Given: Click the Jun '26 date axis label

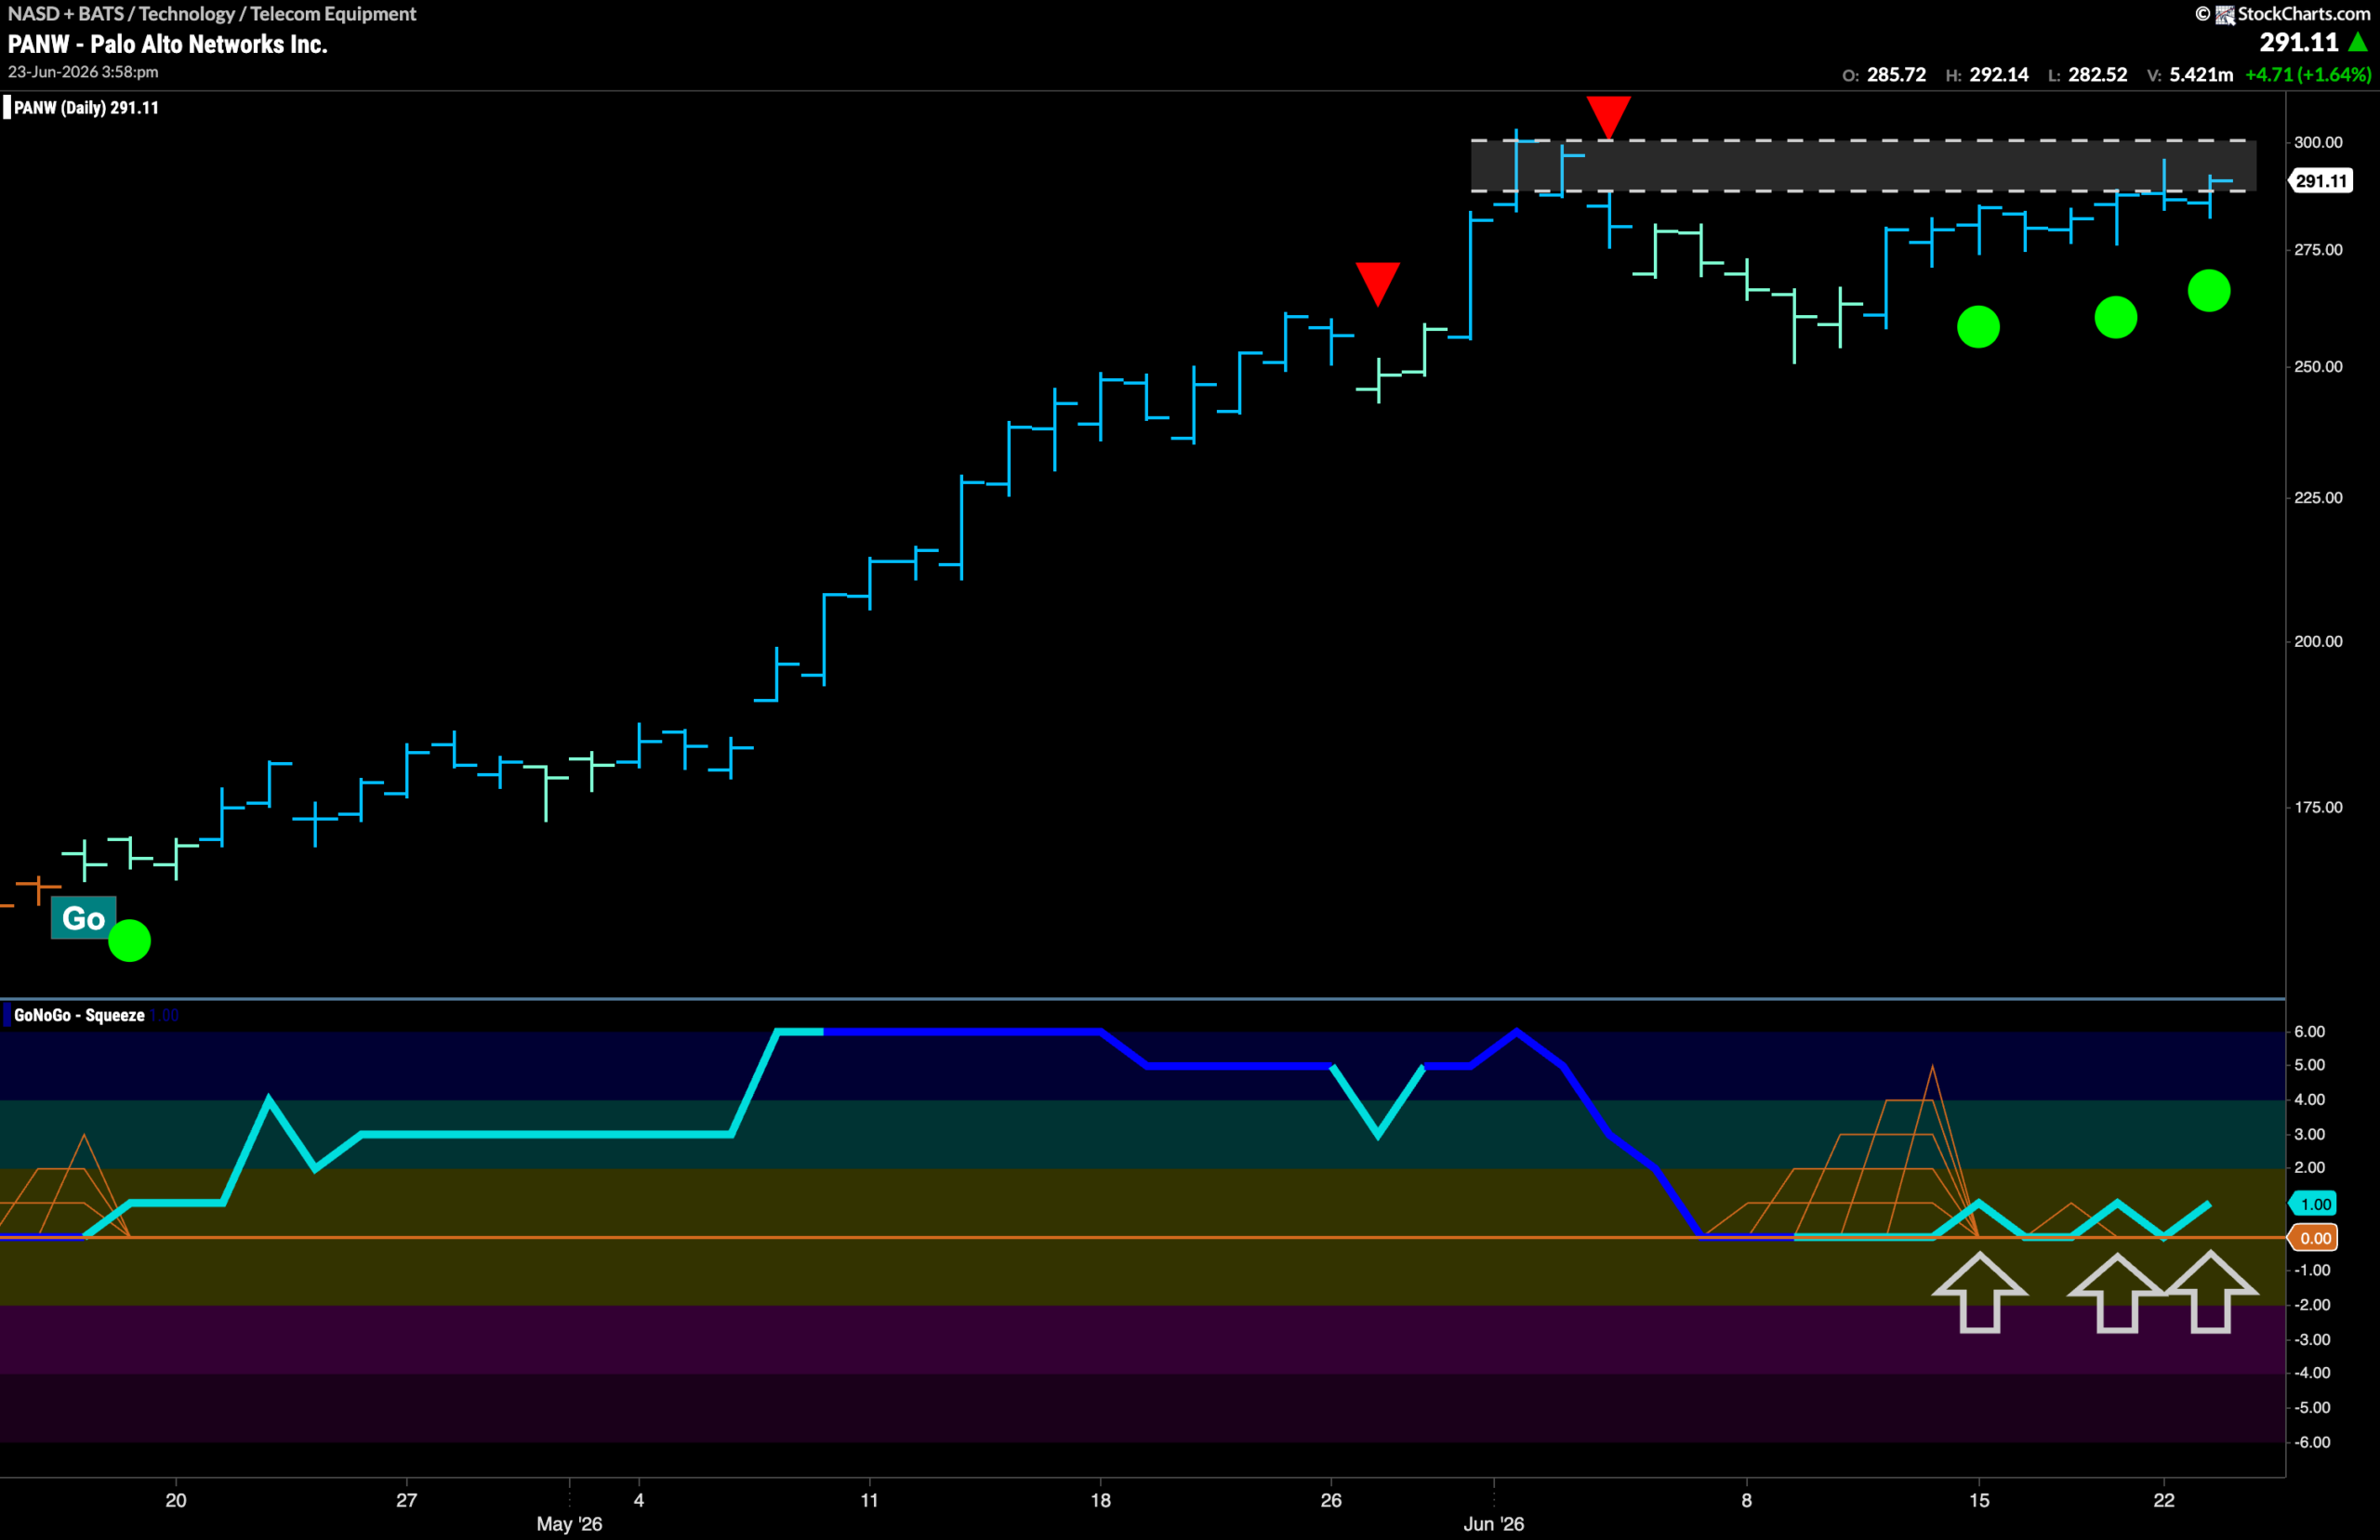Looking at the screenshot, I should (1493, 1524).
